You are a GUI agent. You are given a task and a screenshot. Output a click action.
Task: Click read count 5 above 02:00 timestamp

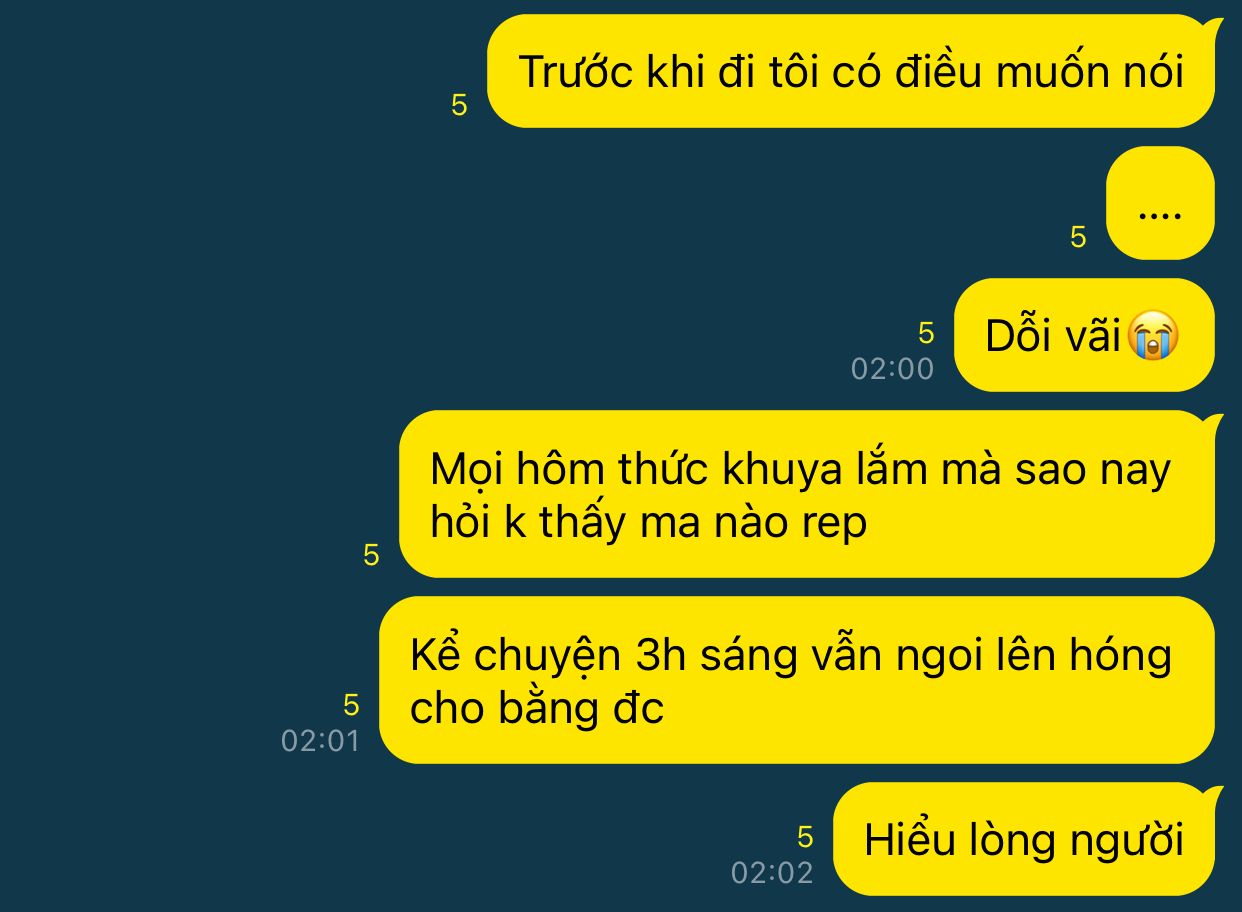click(926, 333)
